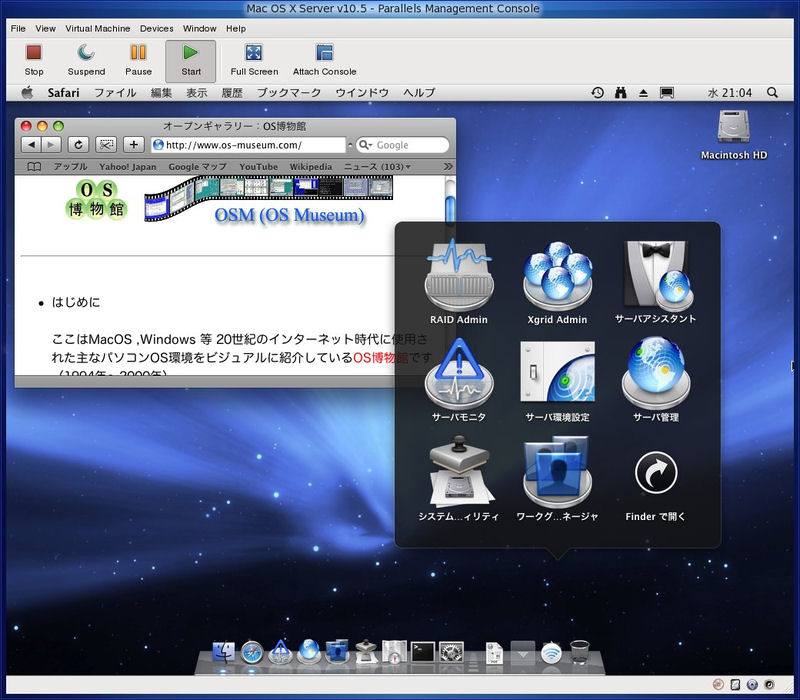Click the AirPort Wi-Fi Dock icon
The height and width of the screenshot is (700, 800).
pos(551,653)
